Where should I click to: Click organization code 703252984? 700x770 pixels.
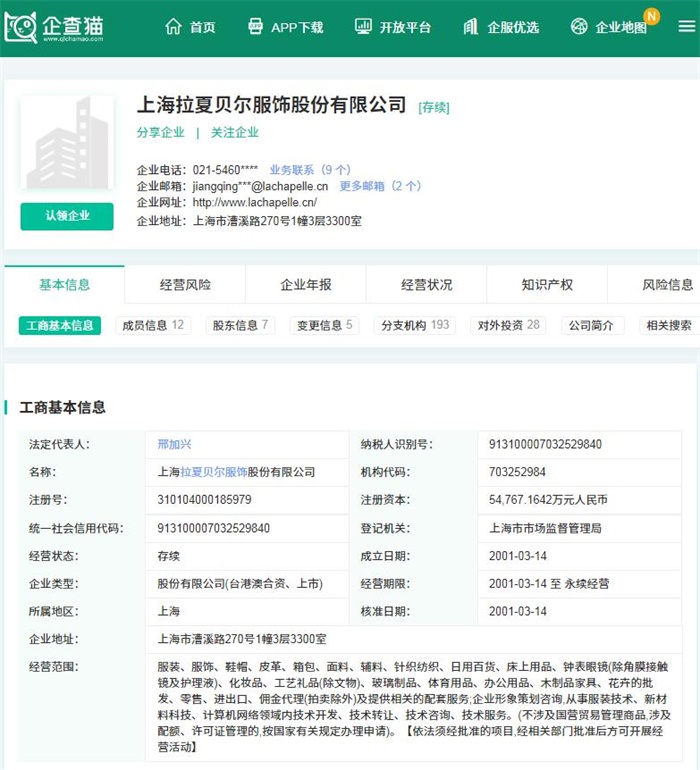[517, 472]
